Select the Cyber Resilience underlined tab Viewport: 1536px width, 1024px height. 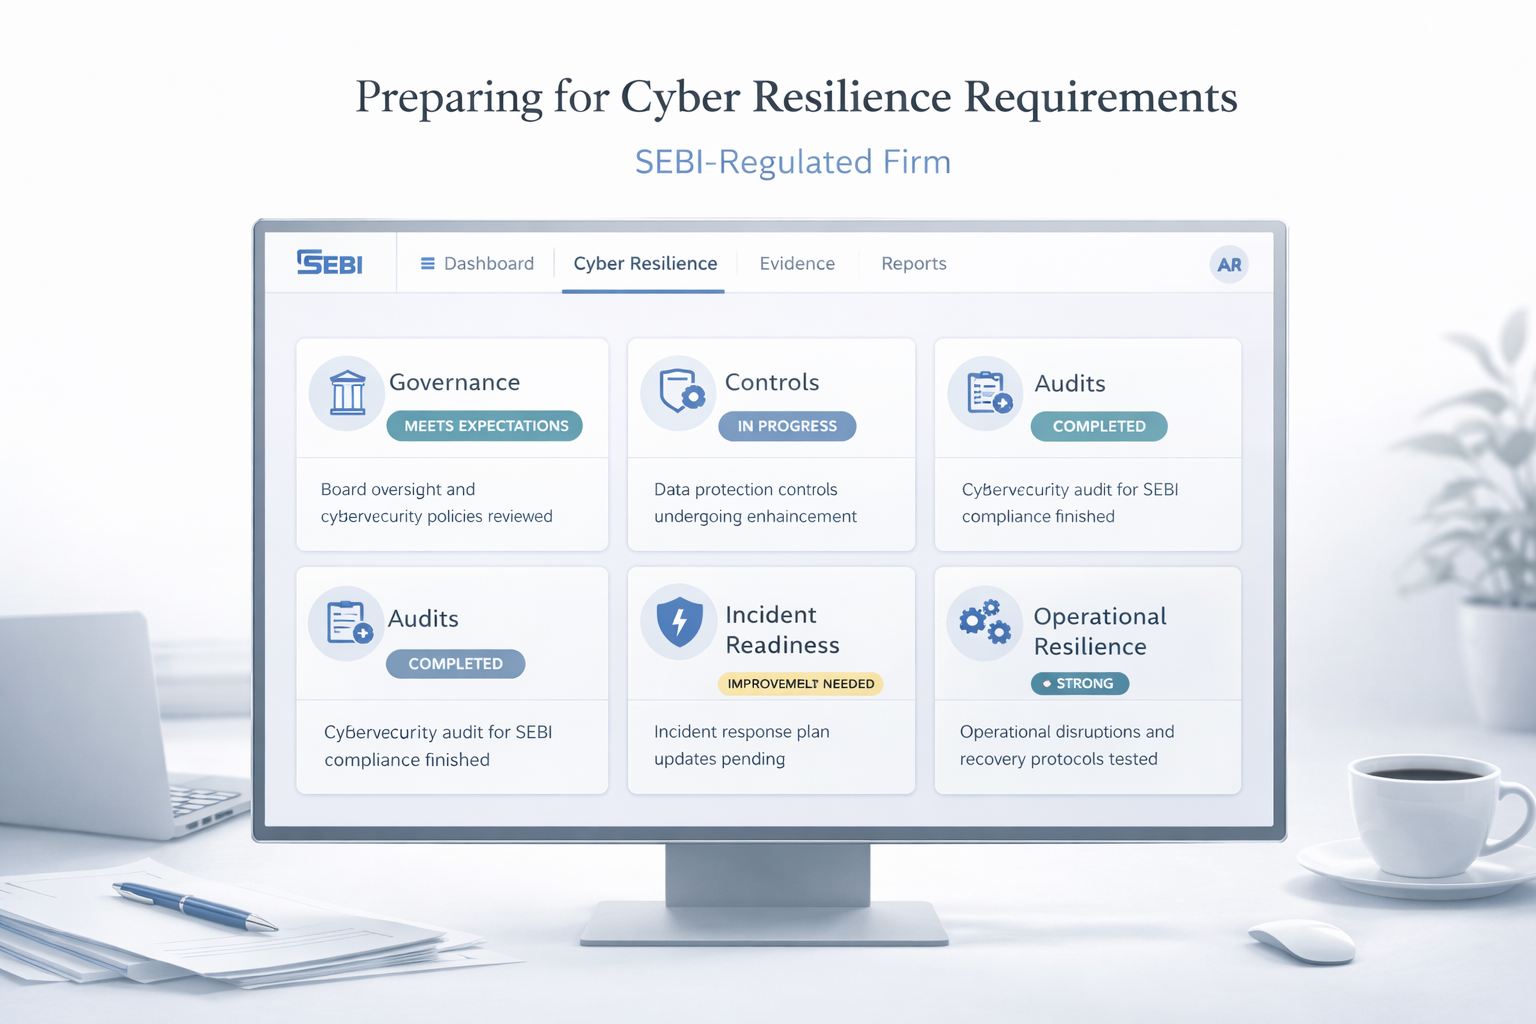pos(645,263)
